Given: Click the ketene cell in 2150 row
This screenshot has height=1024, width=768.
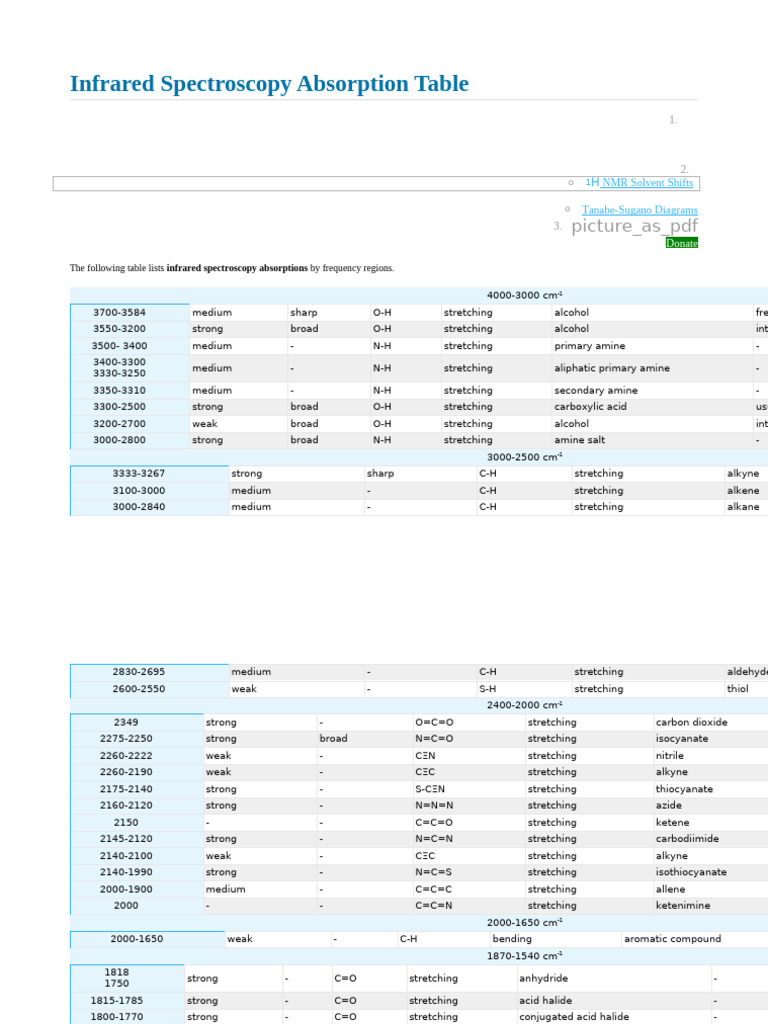Looking at the screenshot, I should click(711, 823).
